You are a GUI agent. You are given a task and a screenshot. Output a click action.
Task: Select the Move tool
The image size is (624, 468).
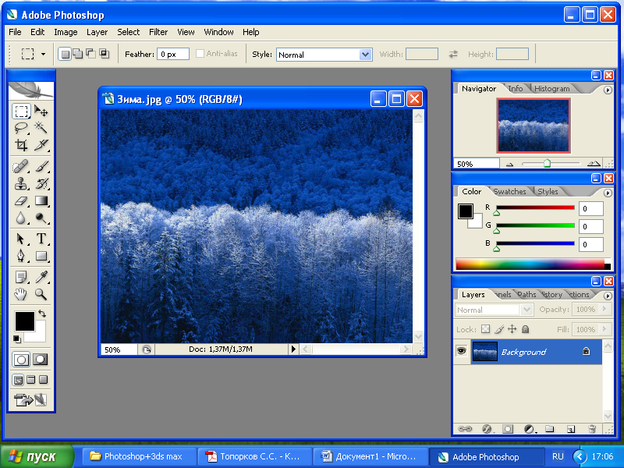point(41,111)
